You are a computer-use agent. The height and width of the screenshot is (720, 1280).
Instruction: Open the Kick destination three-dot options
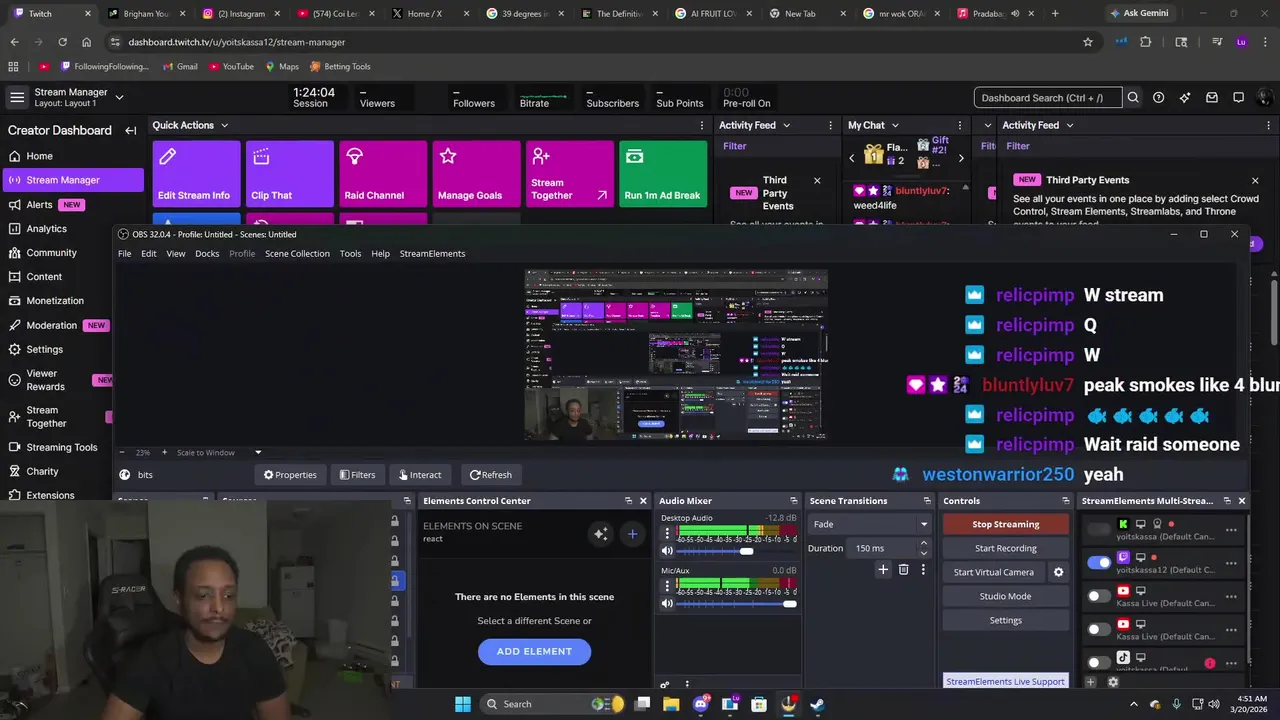pos(1231,530)
